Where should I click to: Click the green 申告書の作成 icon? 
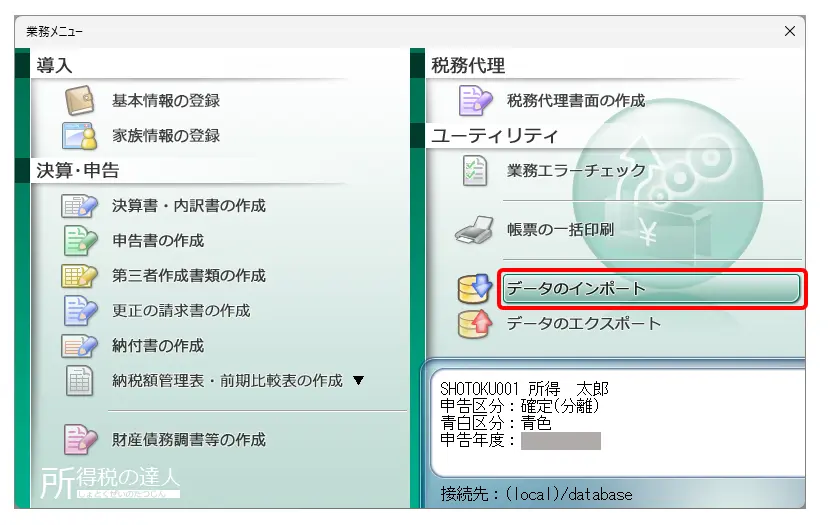79,241
